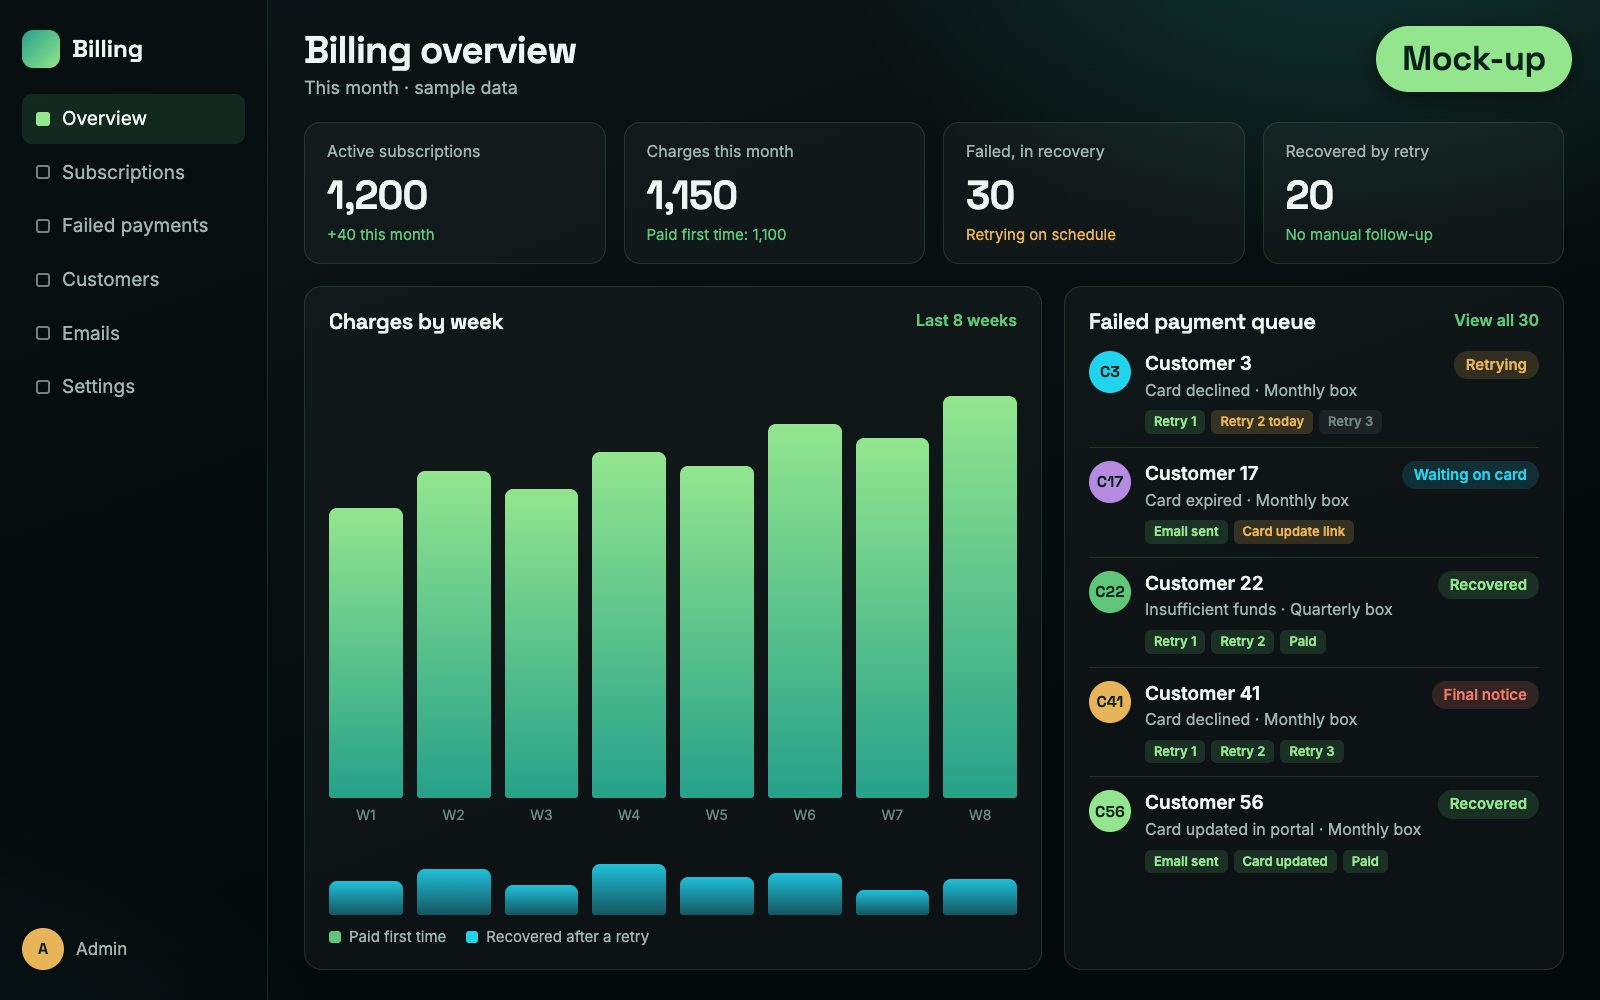Open Subscriptions in the sidebar

point(133,172)
